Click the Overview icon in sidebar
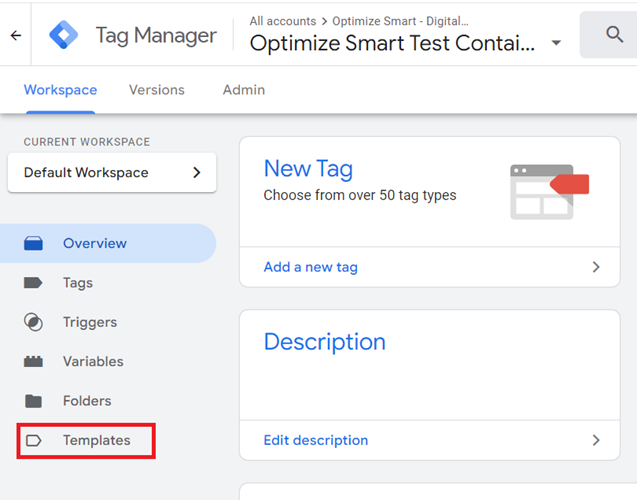 pyautogui.click(x=34, y=243)
